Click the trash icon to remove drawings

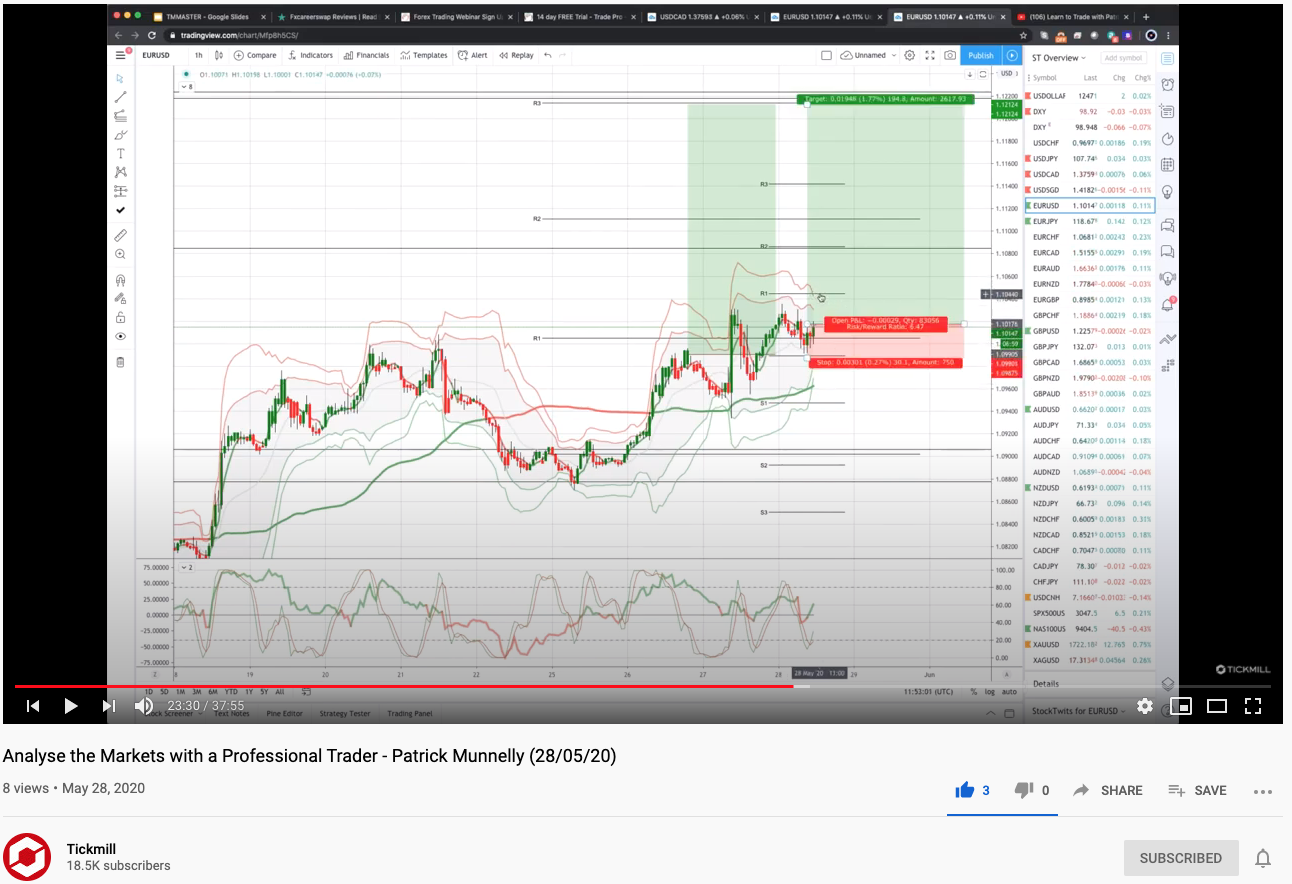tap(120, 361)
